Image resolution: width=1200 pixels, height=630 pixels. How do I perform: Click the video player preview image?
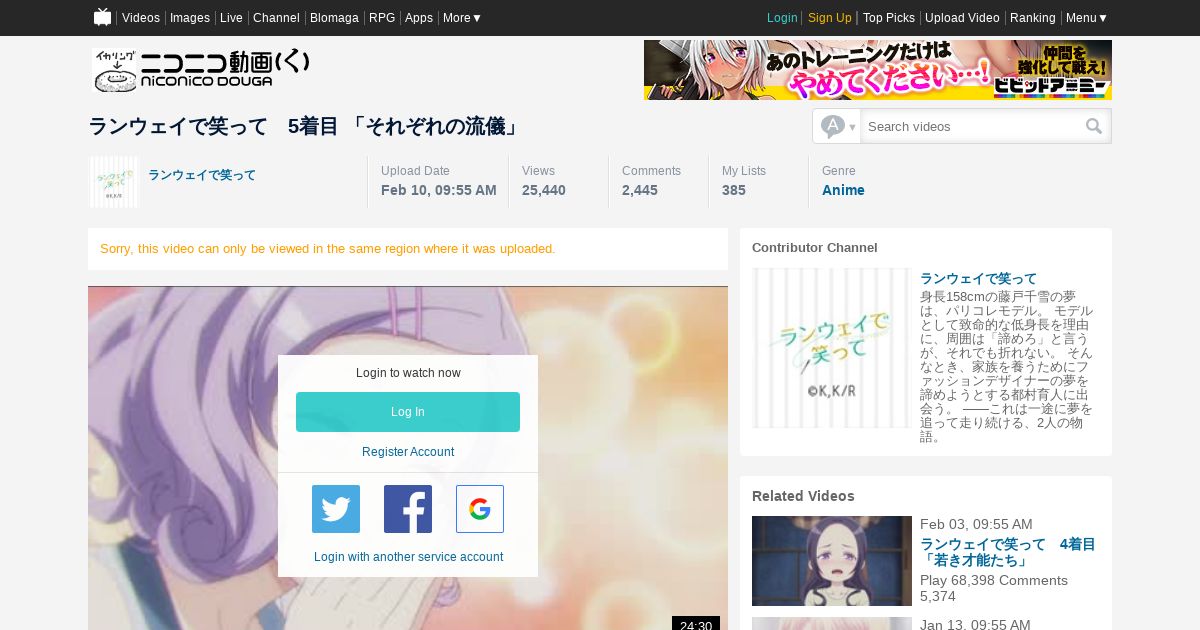pyautogui.click(x=408, y=458)
